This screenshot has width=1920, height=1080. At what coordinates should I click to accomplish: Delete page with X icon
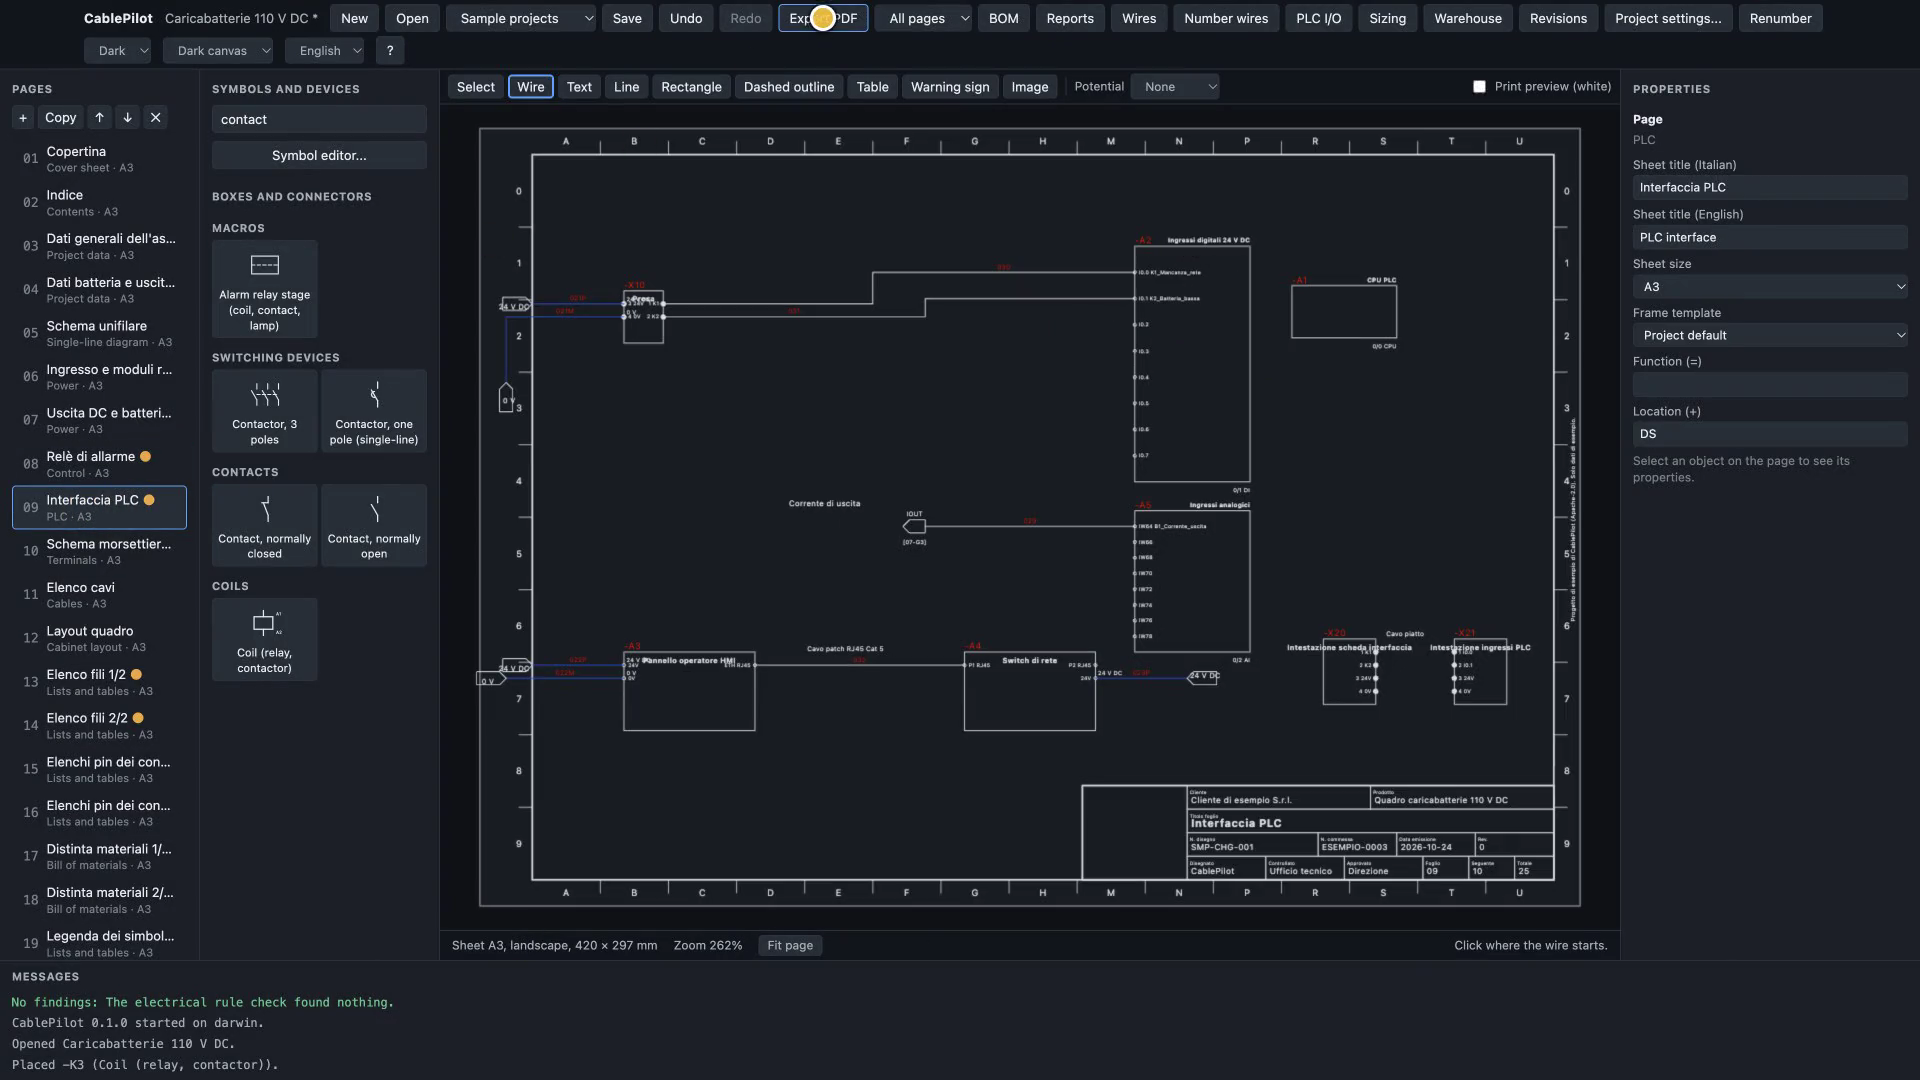click(x=155, y=117)
